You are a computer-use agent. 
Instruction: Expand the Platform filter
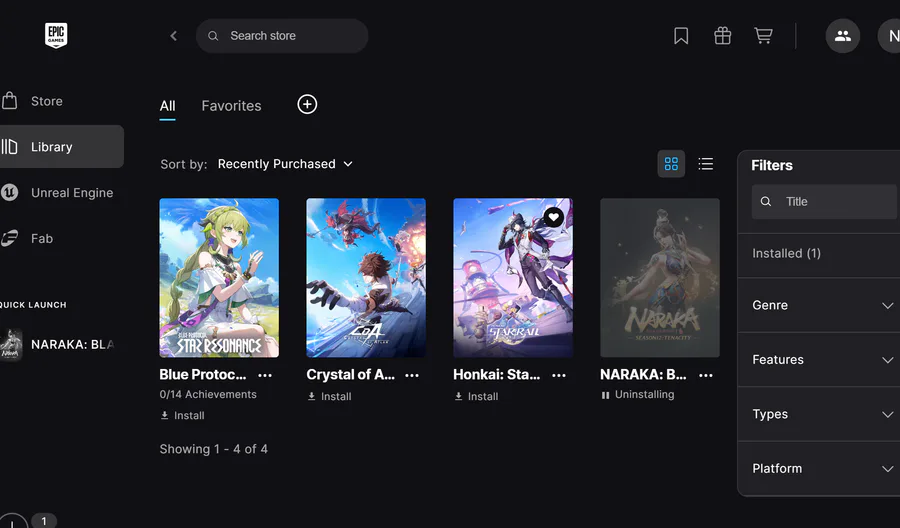coord(824,468)
